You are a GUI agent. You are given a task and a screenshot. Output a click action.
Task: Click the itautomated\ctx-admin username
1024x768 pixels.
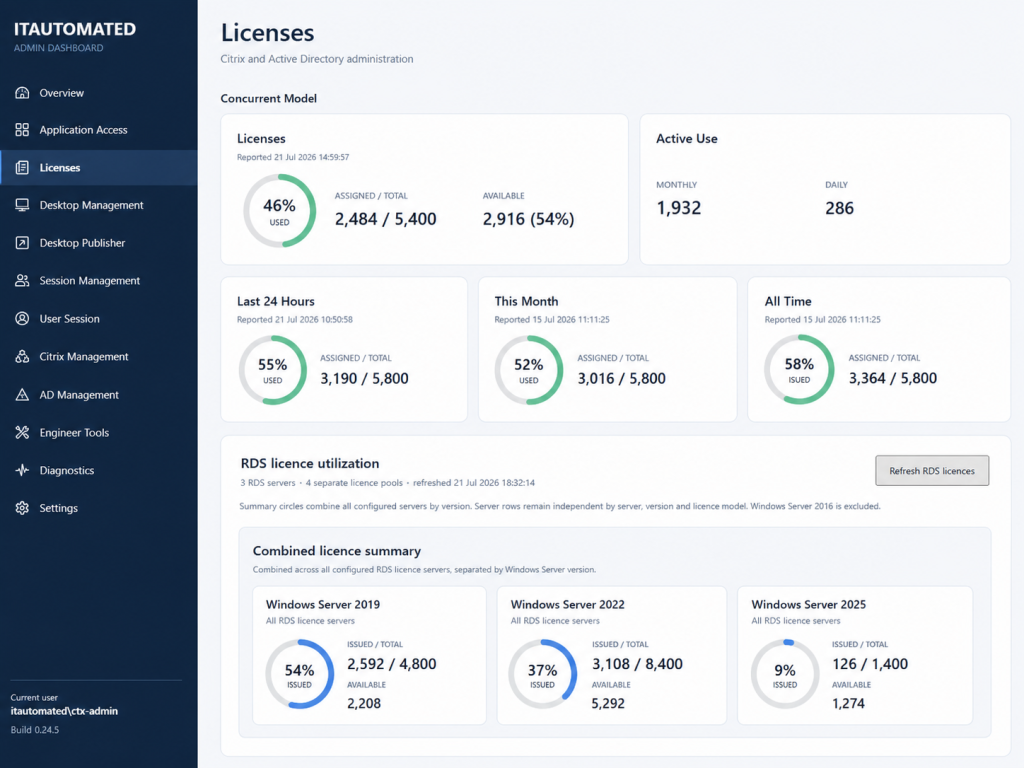pyautogui.click(x=64, y=711)
